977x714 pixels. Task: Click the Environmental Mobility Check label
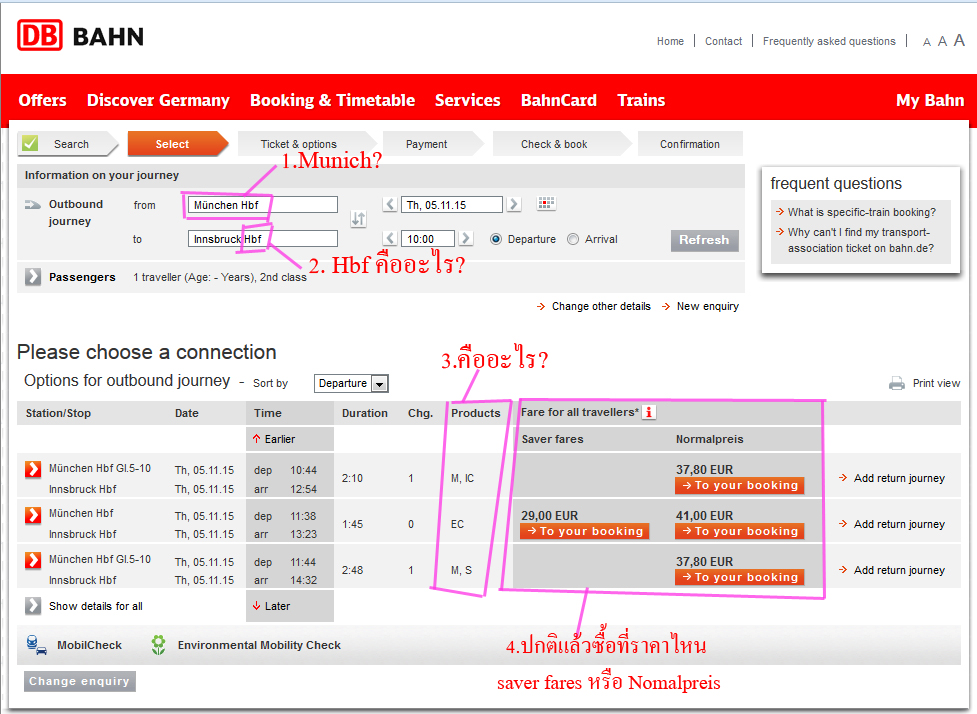(x=259, y=645)
